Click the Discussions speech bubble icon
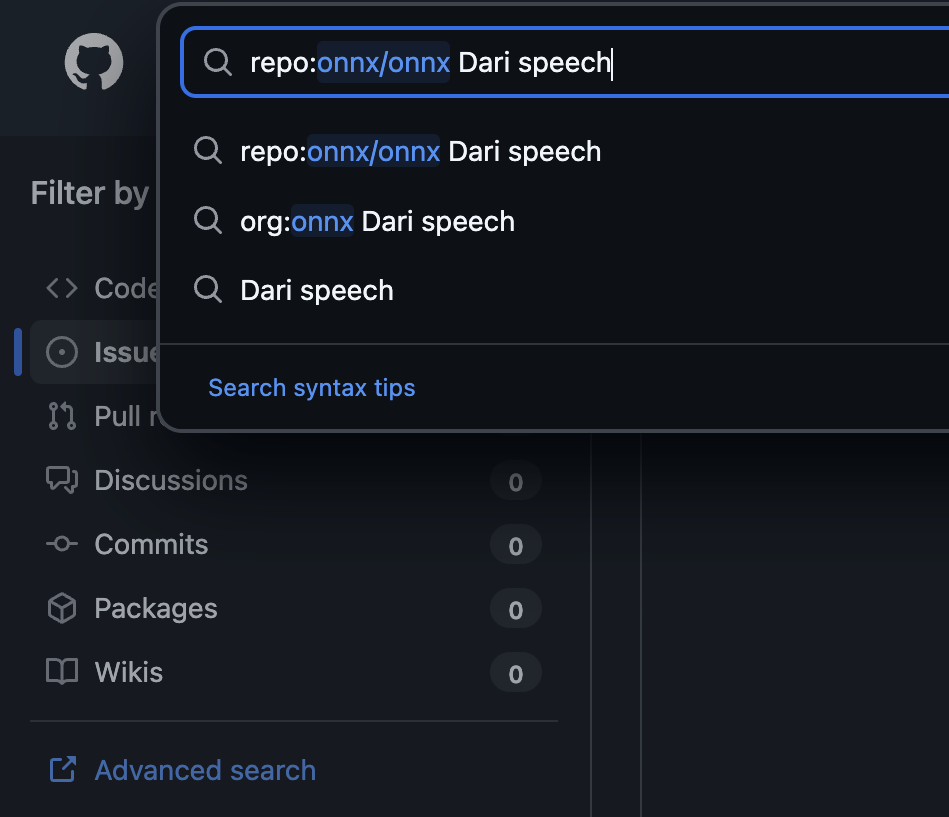Viewport: 949px width, 817px height. click(x=62, y=480)
